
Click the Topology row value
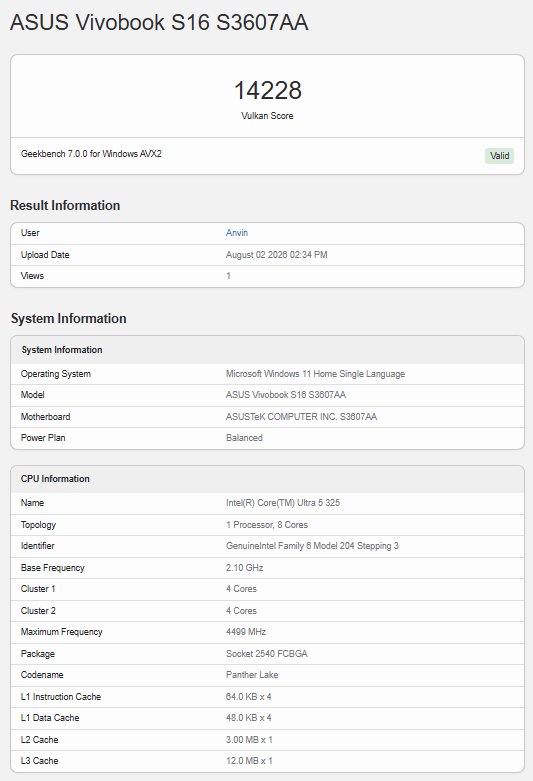coord(266,524)
